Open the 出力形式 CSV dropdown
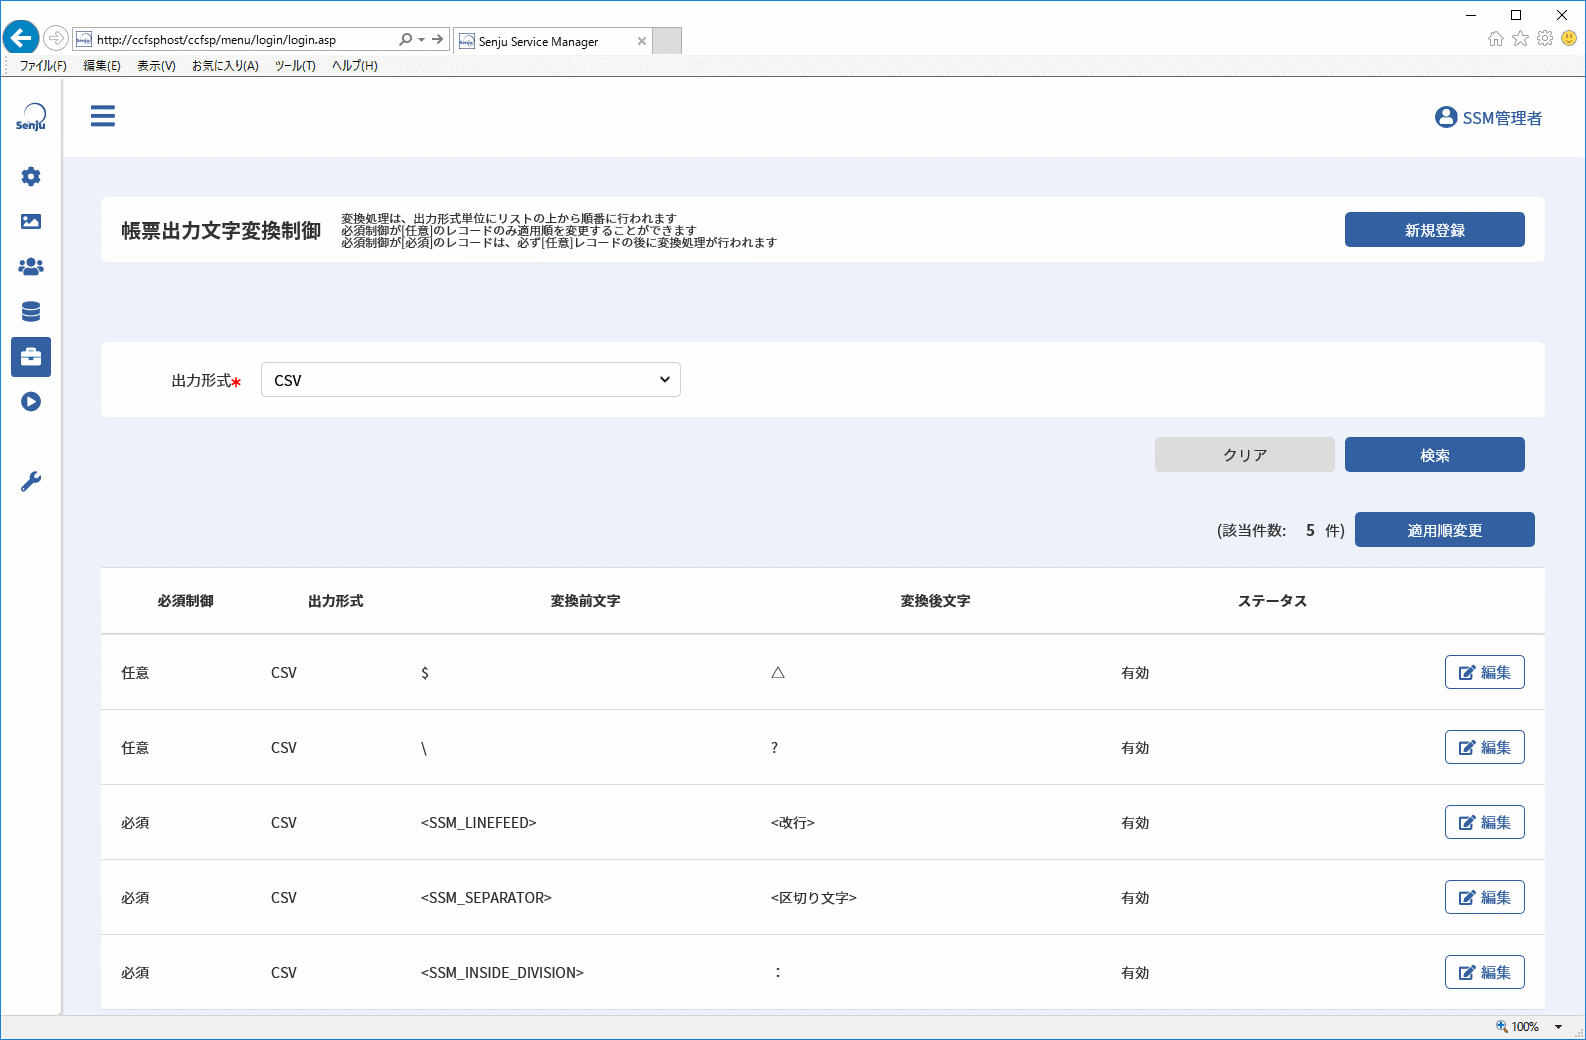 tap(471, 380)
